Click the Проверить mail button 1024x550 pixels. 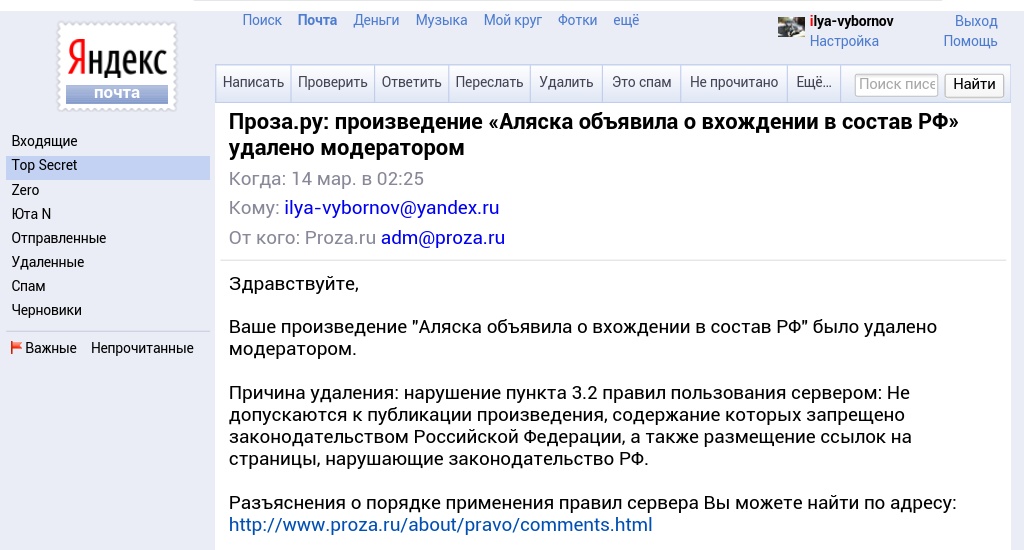click(333, 83)
